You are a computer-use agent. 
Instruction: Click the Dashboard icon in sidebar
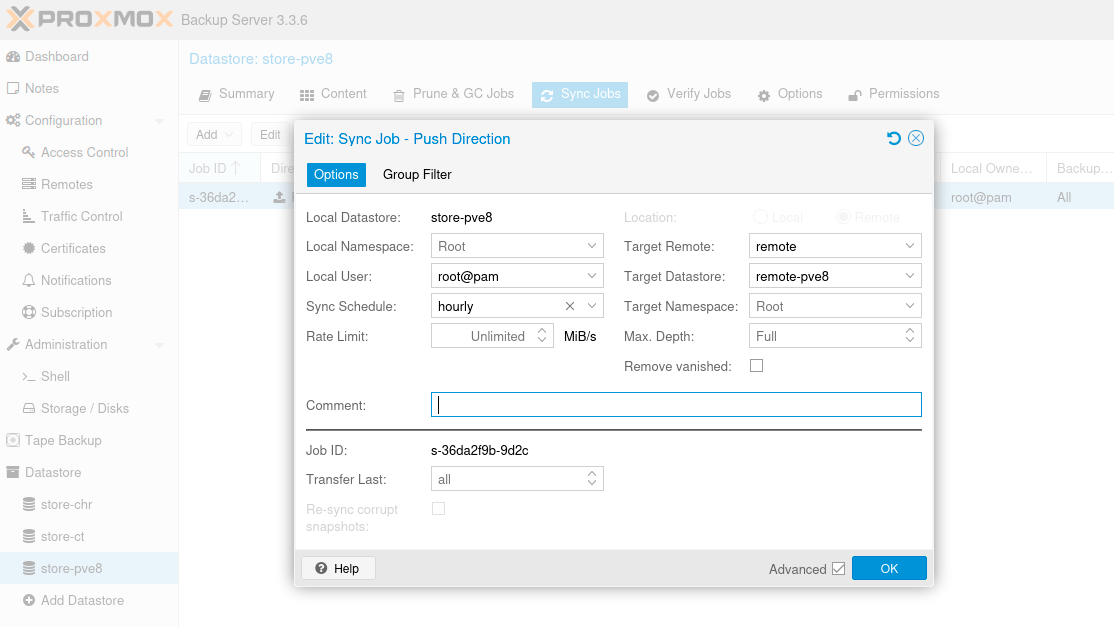(x=13, y=57)
